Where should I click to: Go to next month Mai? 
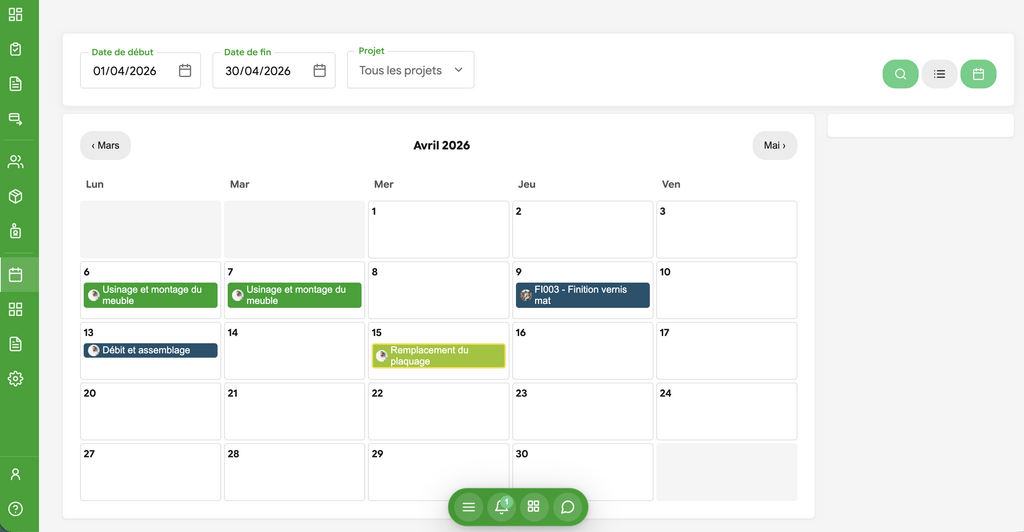point(774,146)
